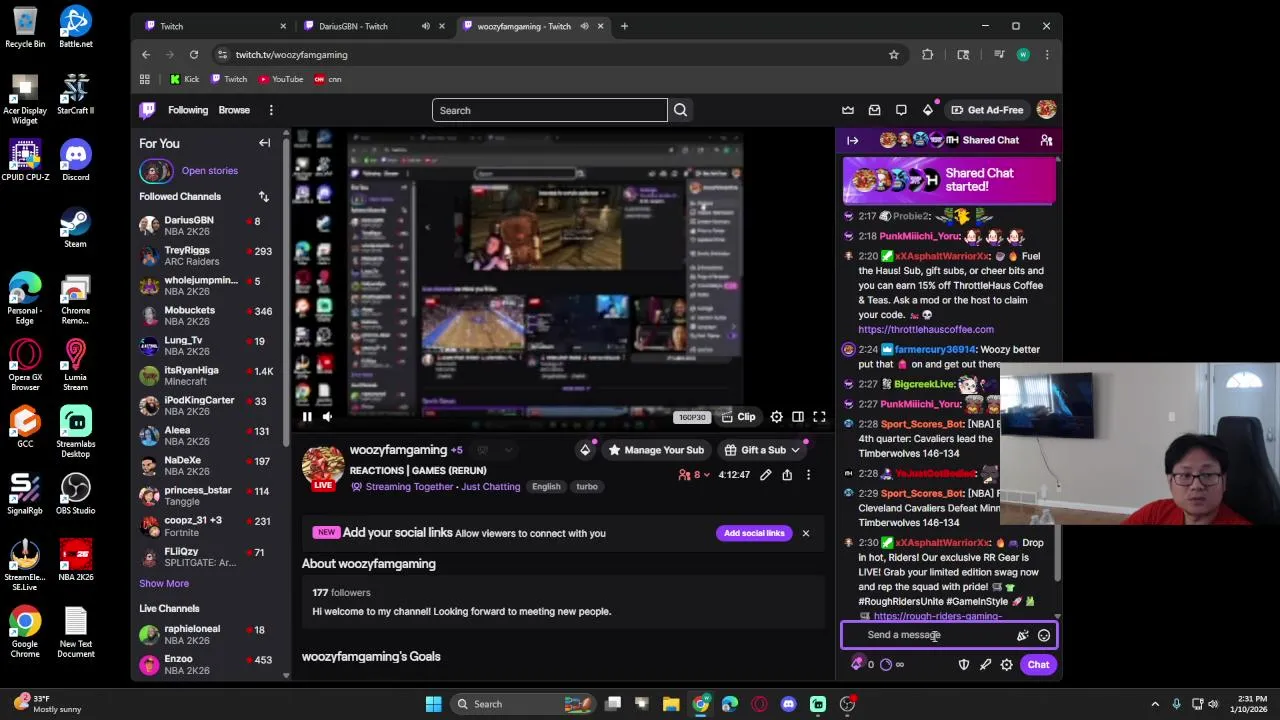Image resolution: width=1280 pixels, height=720 pixels.
Task: Click the Get Ad-Free button
Action: click(x=987, y=110)
